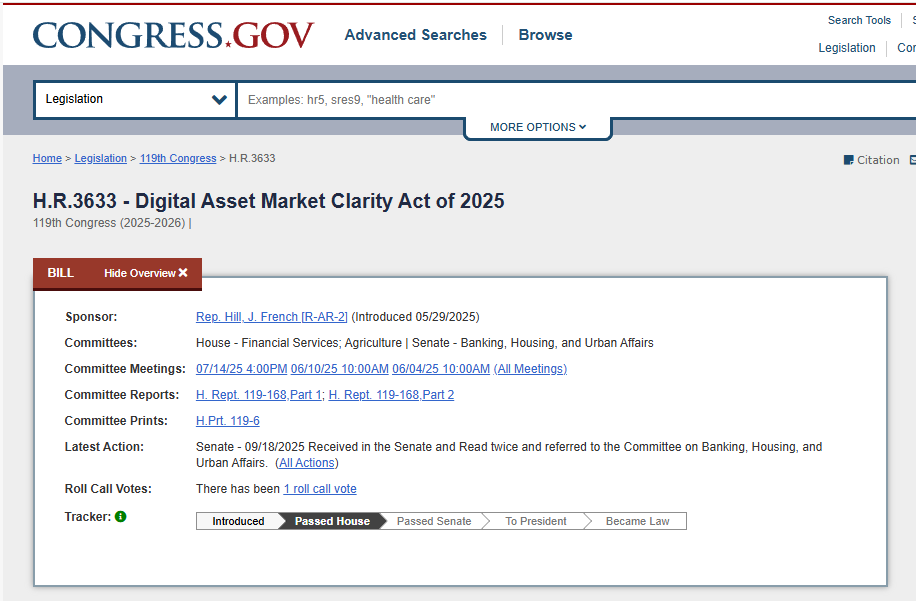Click the search input field
This screenshot has width=916, height=601.
570,99
